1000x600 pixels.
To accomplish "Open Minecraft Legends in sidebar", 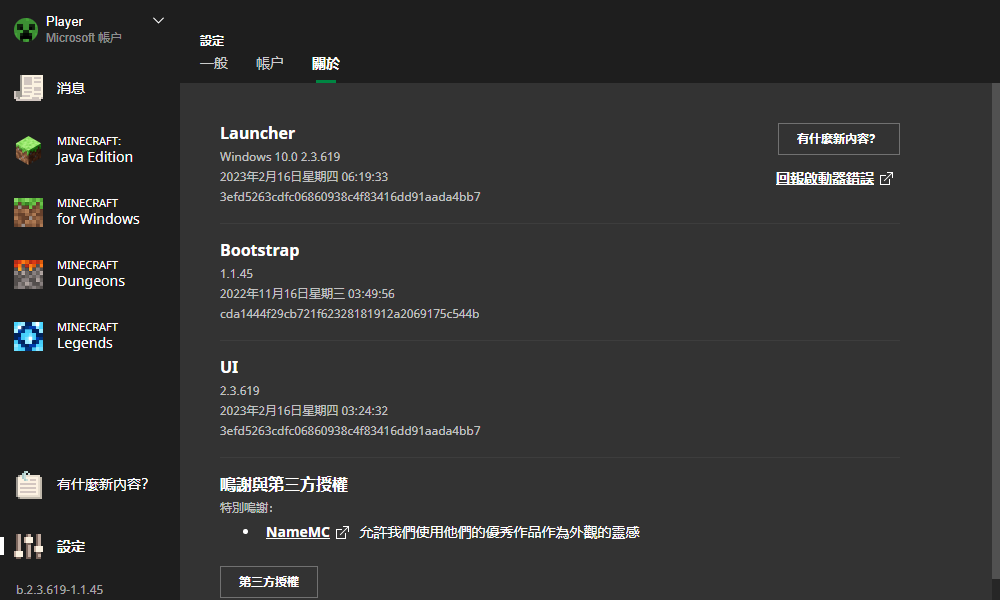I will click(x=89, y=336).
